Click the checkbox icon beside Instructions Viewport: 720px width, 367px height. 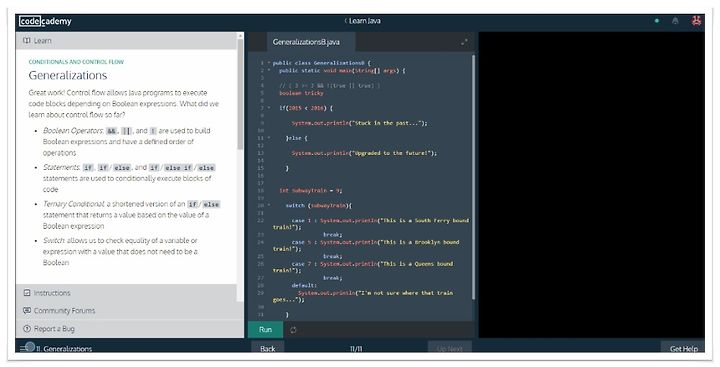click(27, 293)
